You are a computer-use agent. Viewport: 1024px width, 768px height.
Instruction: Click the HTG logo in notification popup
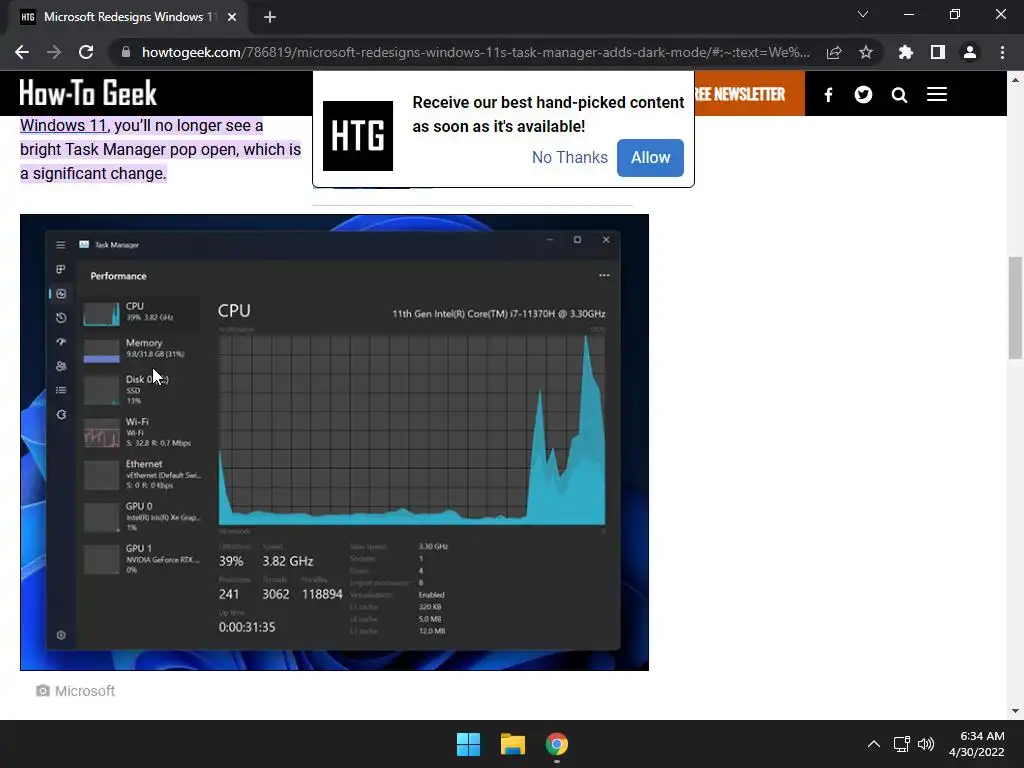tap(358, 136)
